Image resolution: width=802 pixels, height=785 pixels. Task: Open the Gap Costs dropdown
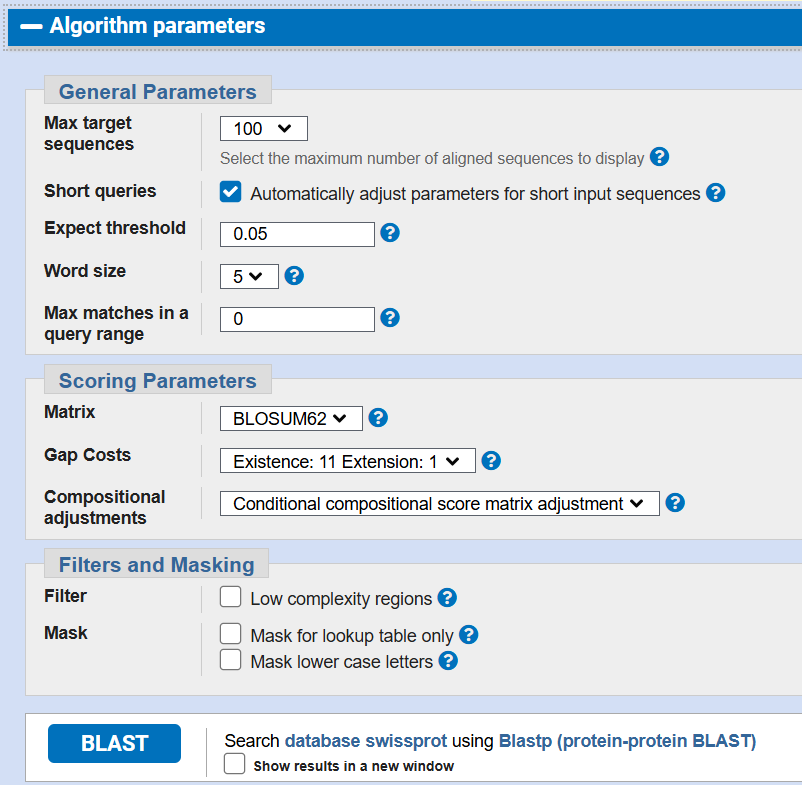pos(347,460)
